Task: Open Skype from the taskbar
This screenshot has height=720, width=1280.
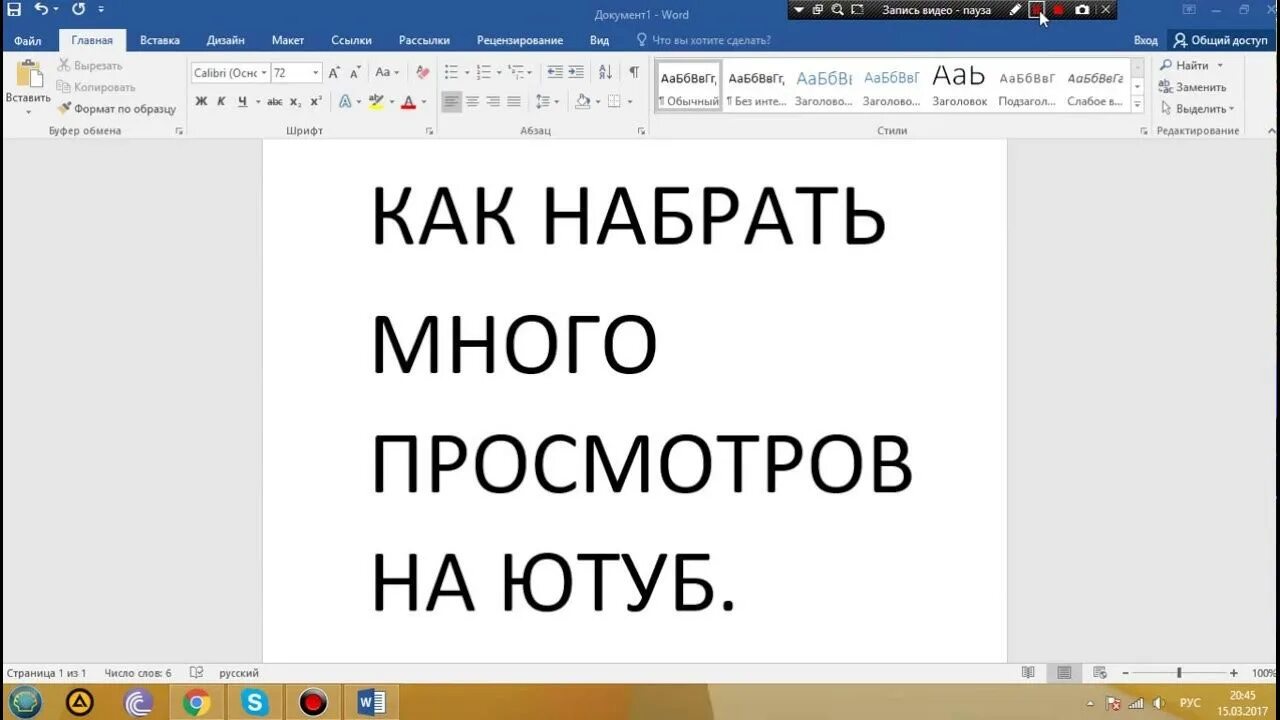Action: pyautogui.click(x=255, y=703)
